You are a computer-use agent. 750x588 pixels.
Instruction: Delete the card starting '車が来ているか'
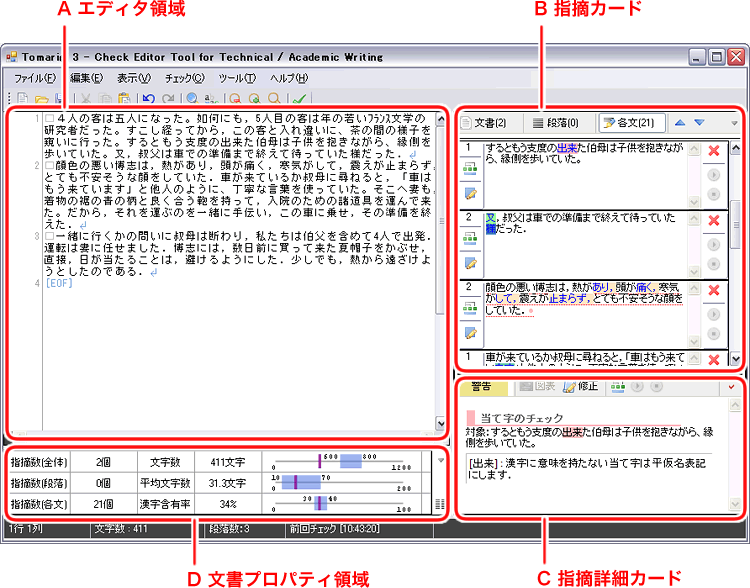[714, 359]
